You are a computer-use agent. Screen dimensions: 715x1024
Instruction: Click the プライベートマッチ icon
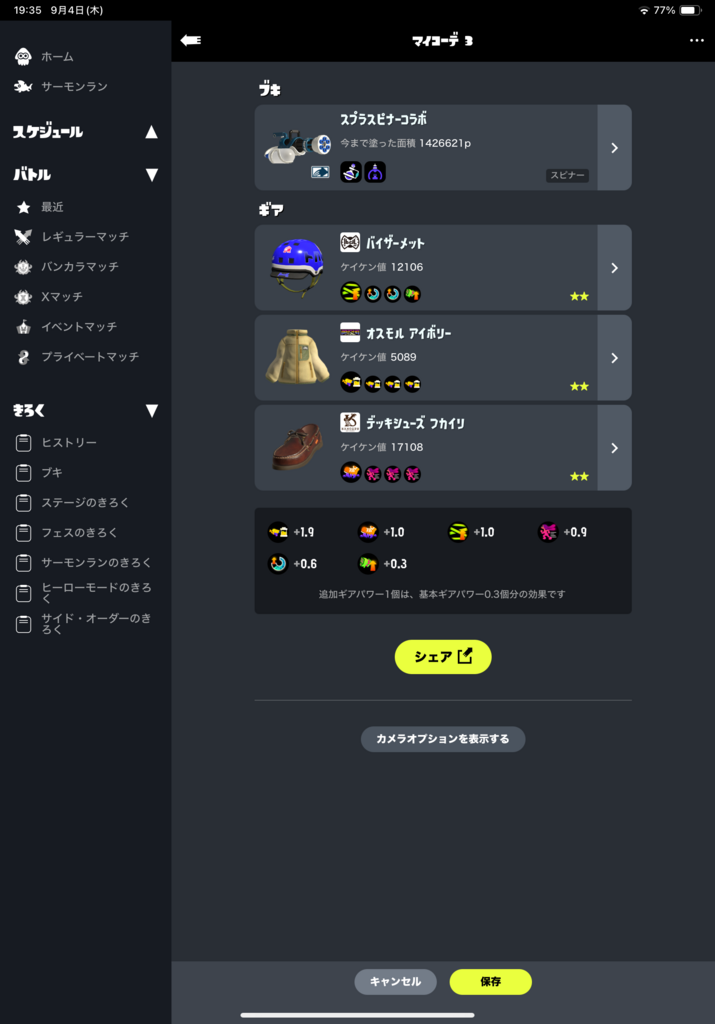tap(24, 357)
